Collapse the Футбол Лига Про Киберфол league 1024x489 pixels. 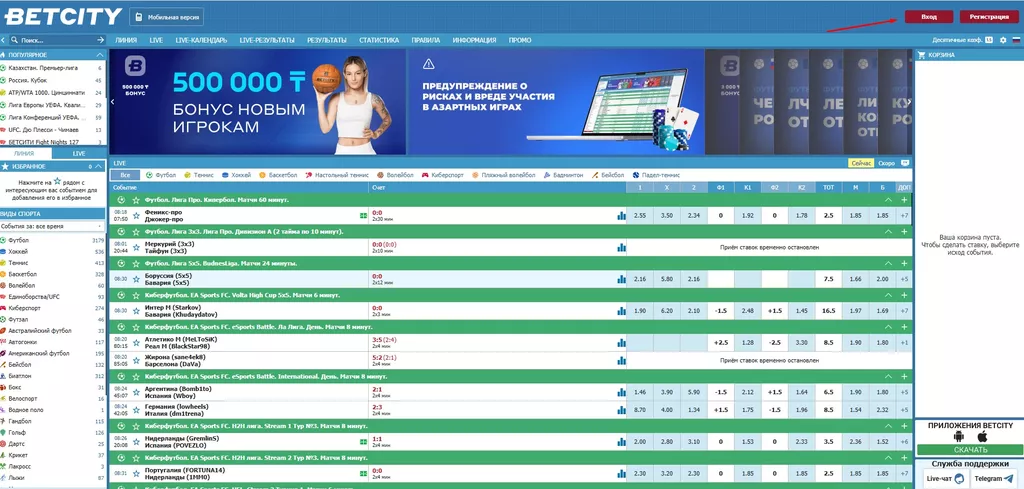(888, 200)
